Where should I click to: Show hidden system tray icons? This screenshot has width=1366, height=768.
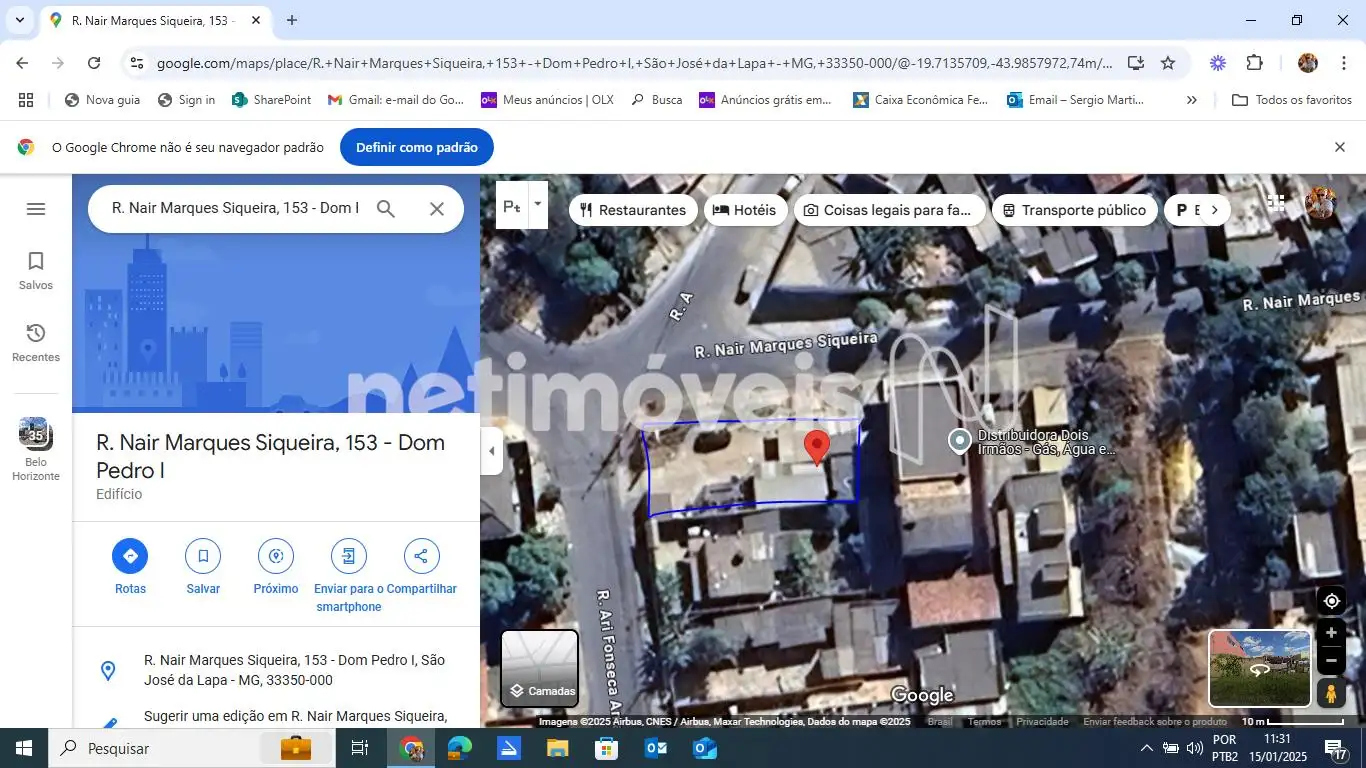(1146, 748)
